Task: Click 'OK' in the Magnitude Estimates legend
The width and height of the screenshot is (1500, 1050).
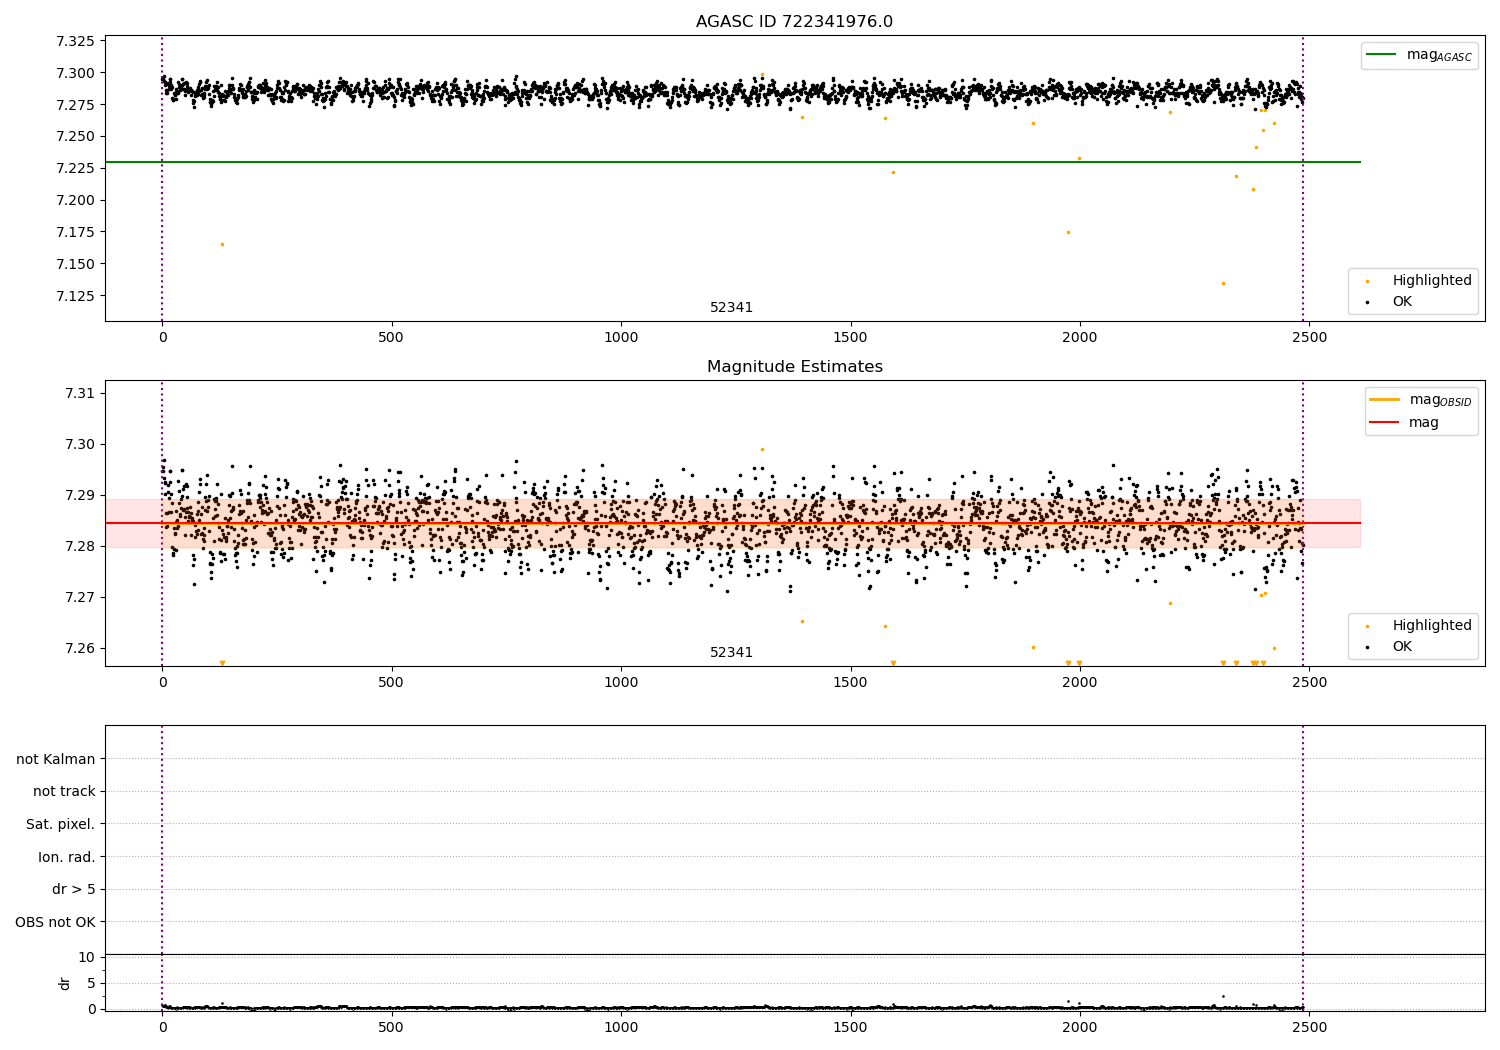Action: pos(1402,647)
